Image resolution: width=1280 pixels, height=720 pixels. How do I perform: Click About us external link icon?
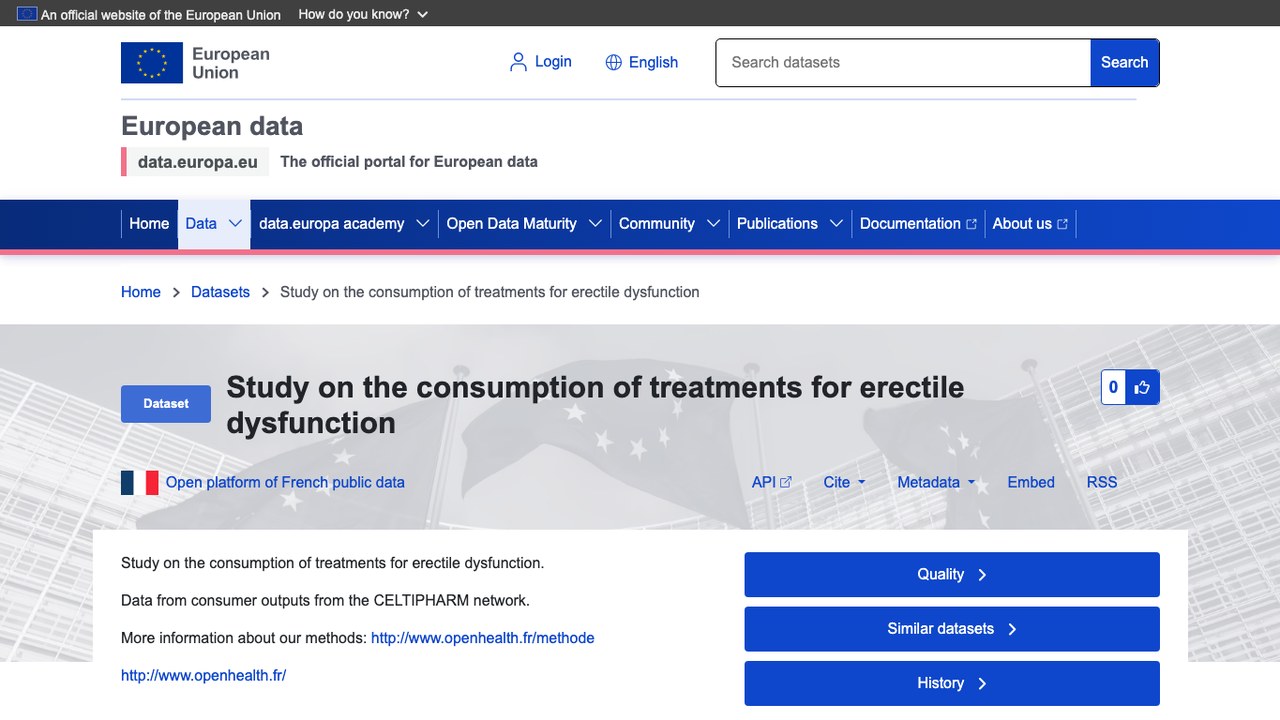(x=1062, y=224)
